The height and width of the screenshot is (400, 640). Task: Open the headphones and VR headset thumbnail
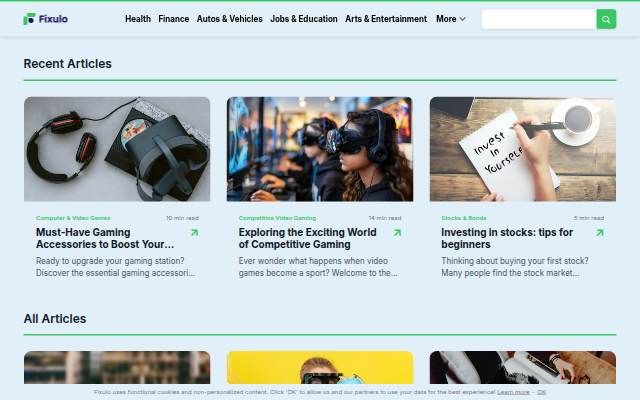(117, 149)
